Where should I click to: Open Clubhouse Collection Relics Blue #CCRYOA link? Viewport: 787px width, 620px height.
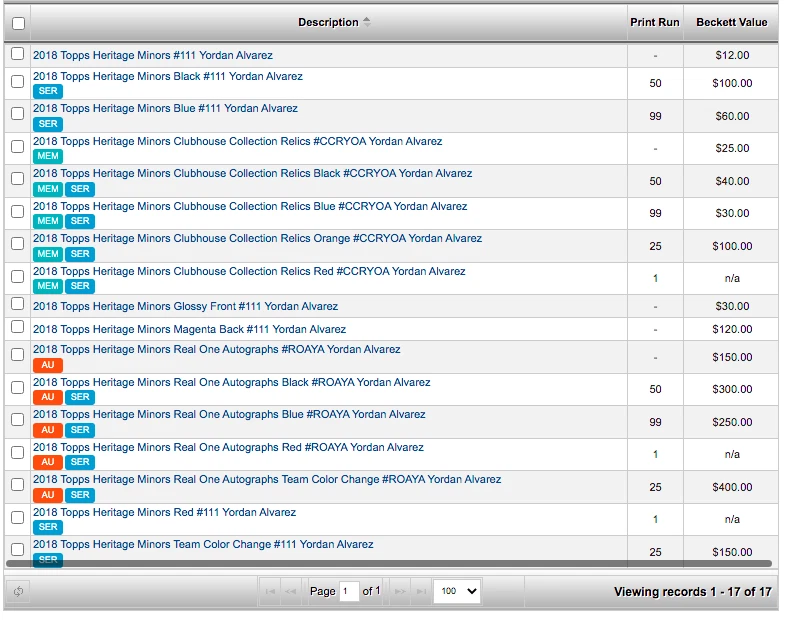(250, 206)
